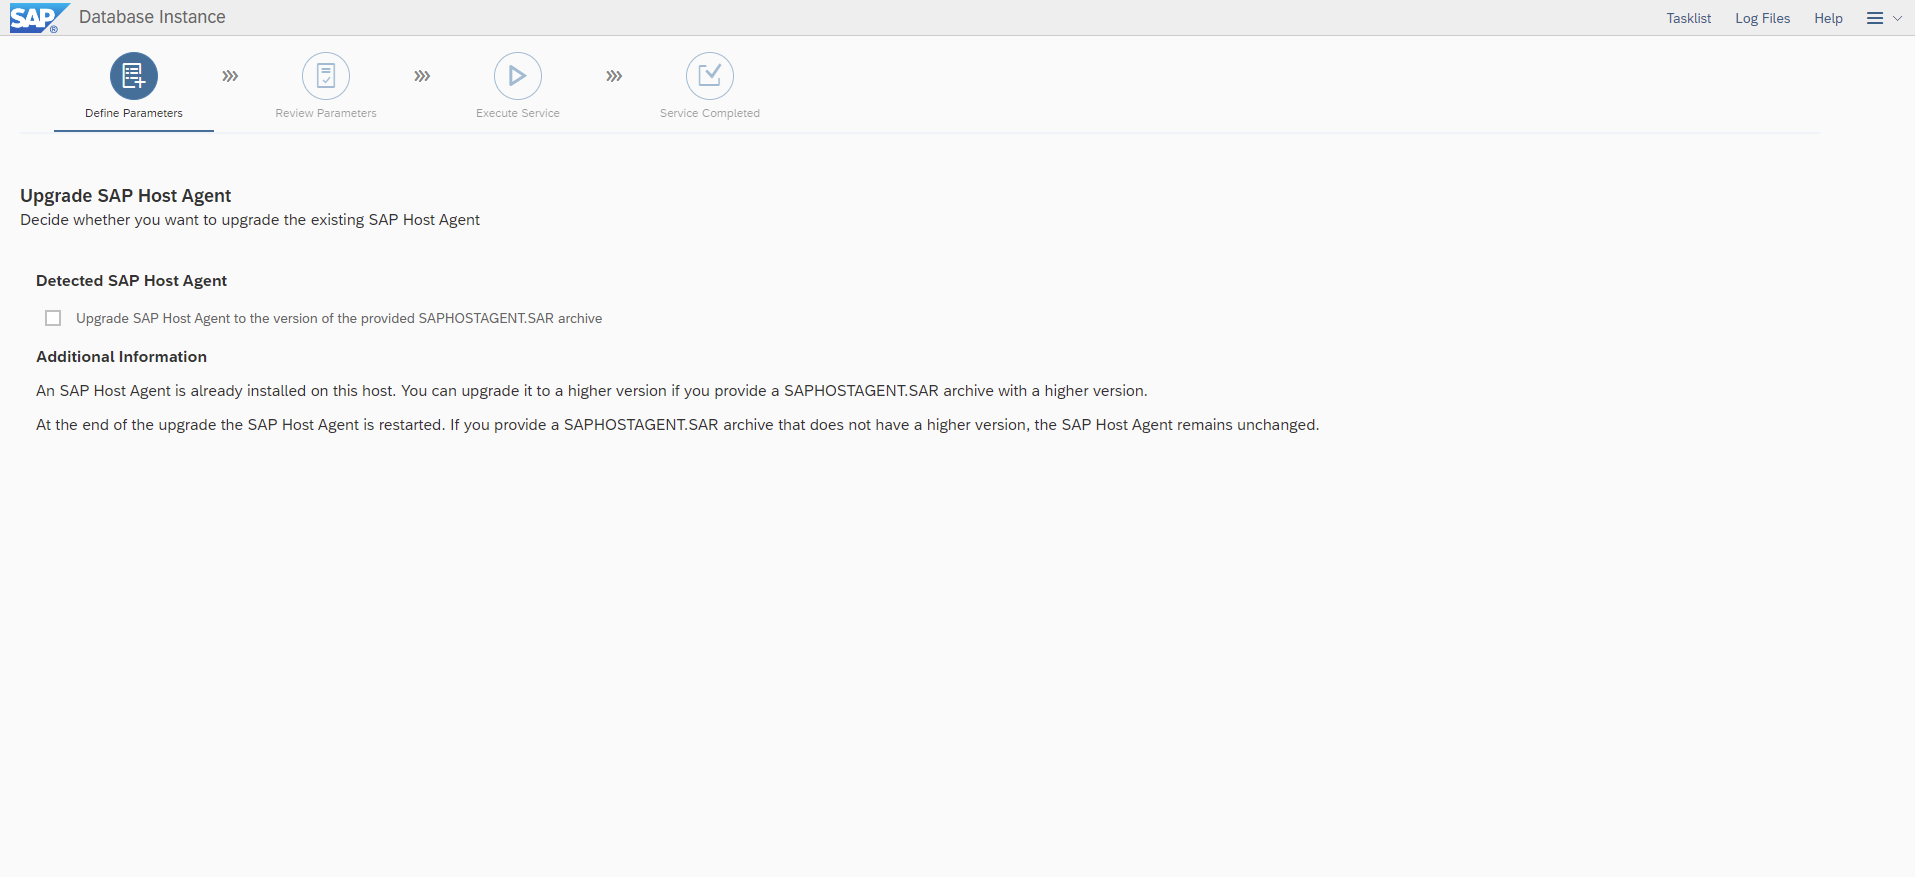Screen dimensions: 1915x877
Task: Click the Define Parameters step label
Action: (x=134, y=113)
